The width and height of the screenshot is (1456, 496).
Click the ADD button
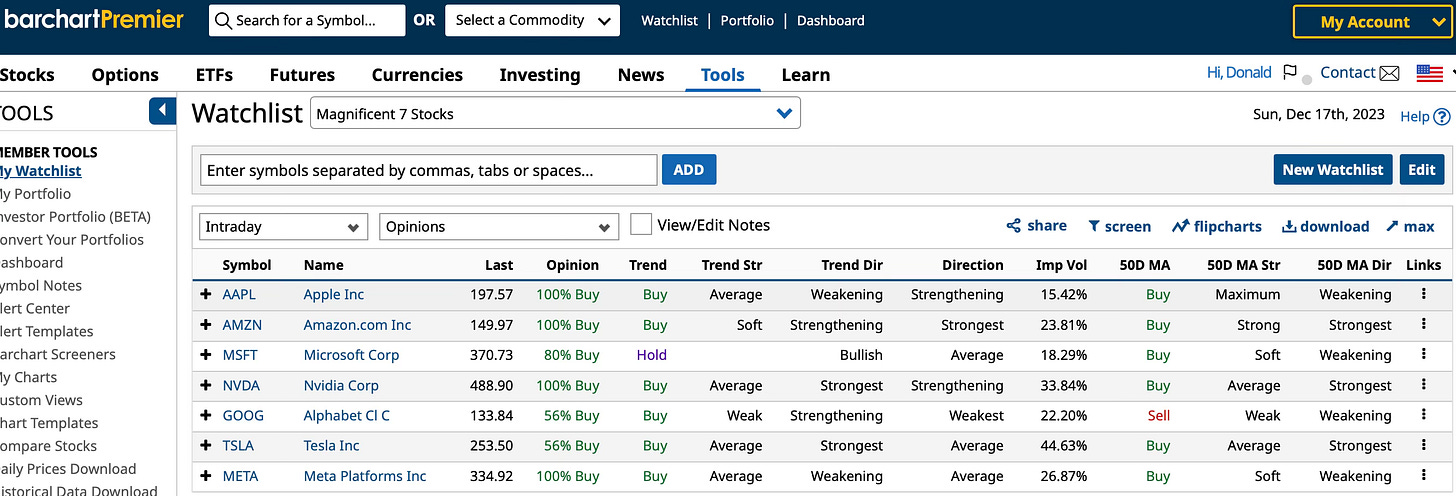(x=689, y=170)
